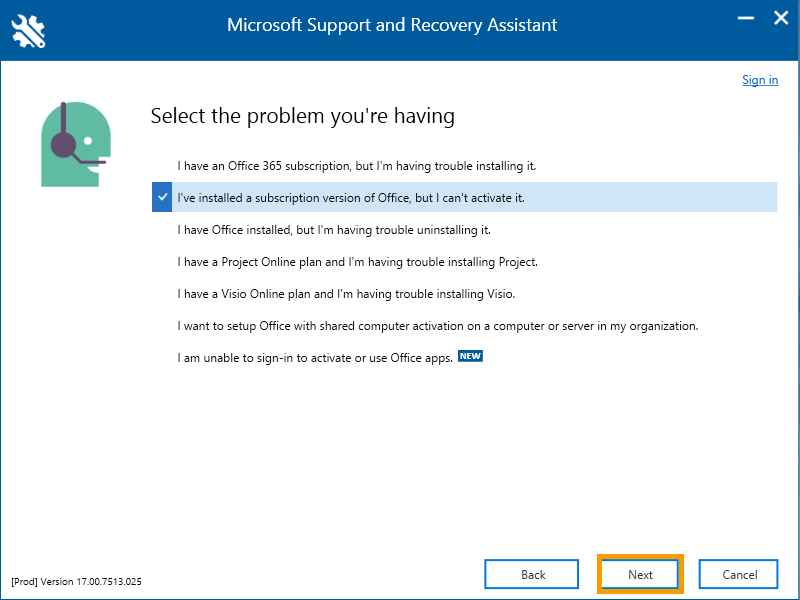
Task: Uncheck the blue checkmark on selected option
Action: 162,197
